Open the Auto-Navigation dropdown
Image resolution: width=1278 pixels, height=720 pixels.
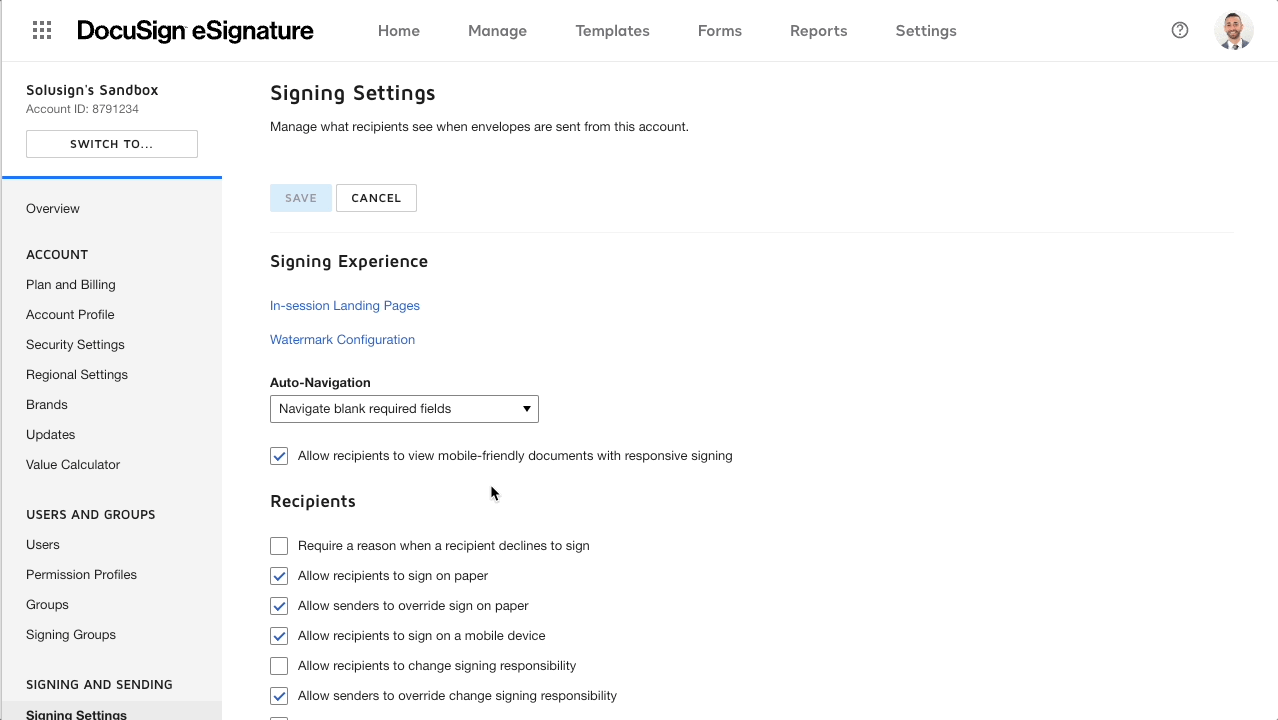404,409
